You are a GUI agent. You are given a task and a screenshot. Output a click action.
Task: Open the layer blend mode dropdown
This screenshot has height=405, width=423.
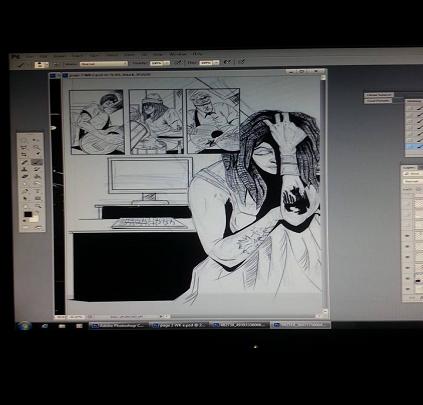click(413, 181)
